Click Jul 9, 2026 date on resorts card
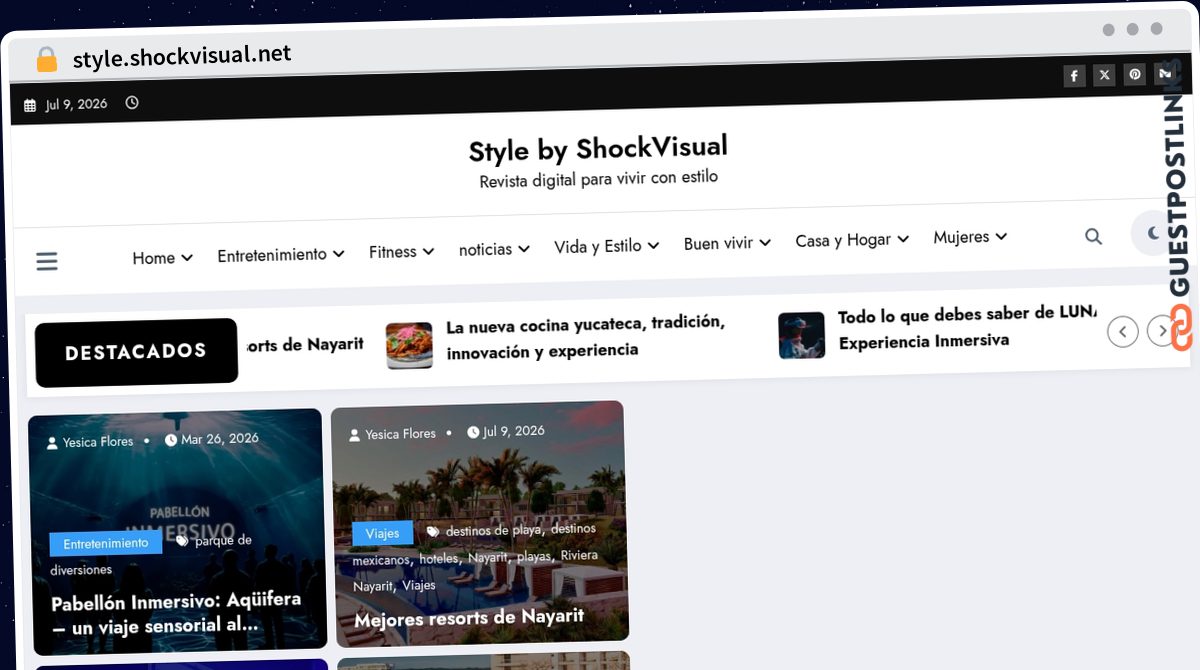 pos(514,431)
